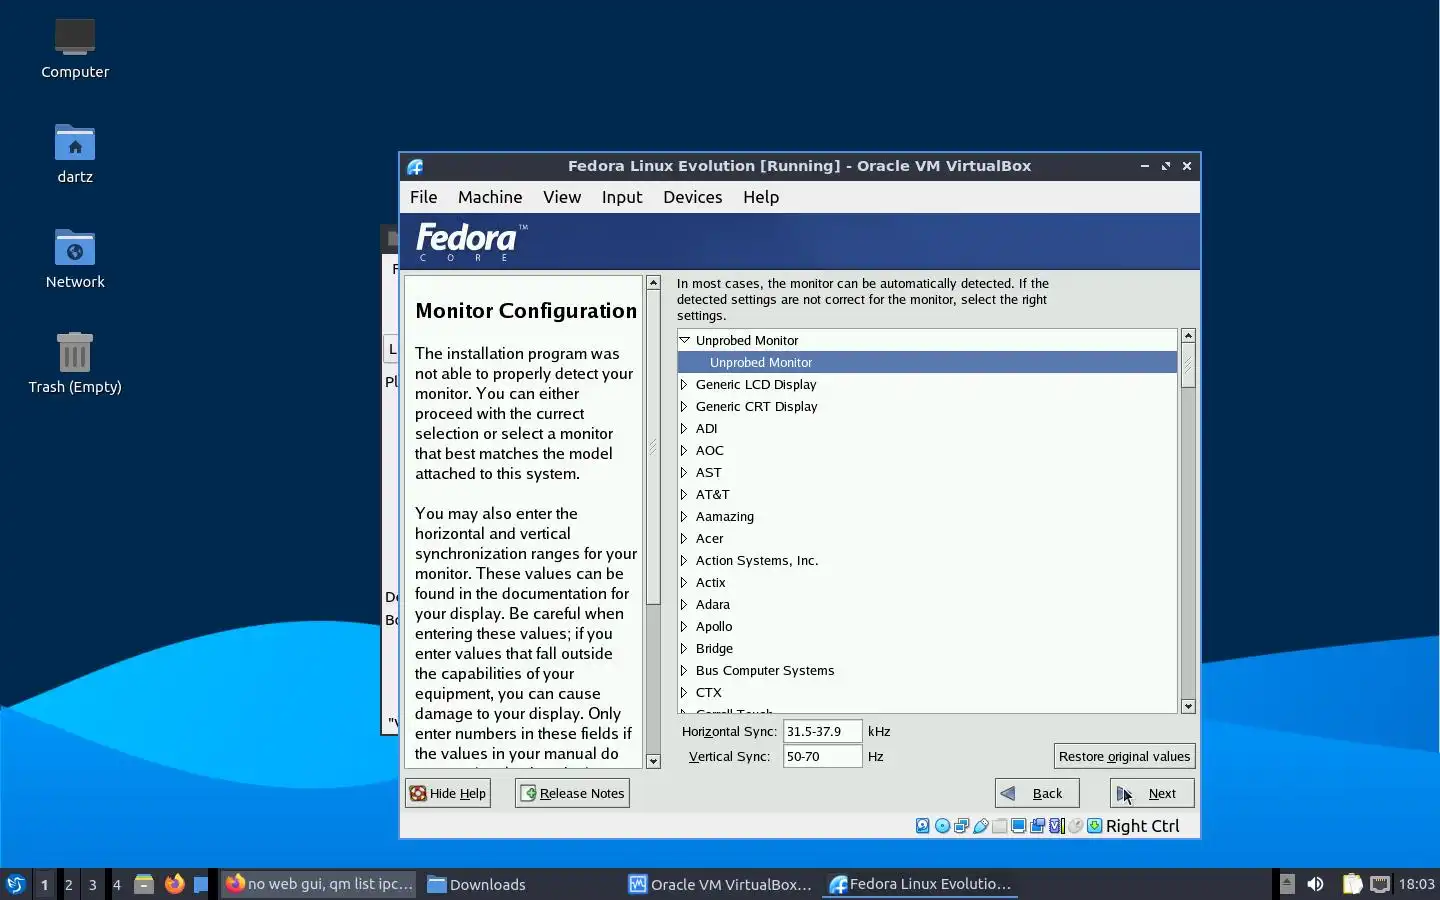The height and width of the screenshot is (900, 1440).
Task: Click the Vertical Sync input field
Action: (822, 756)
